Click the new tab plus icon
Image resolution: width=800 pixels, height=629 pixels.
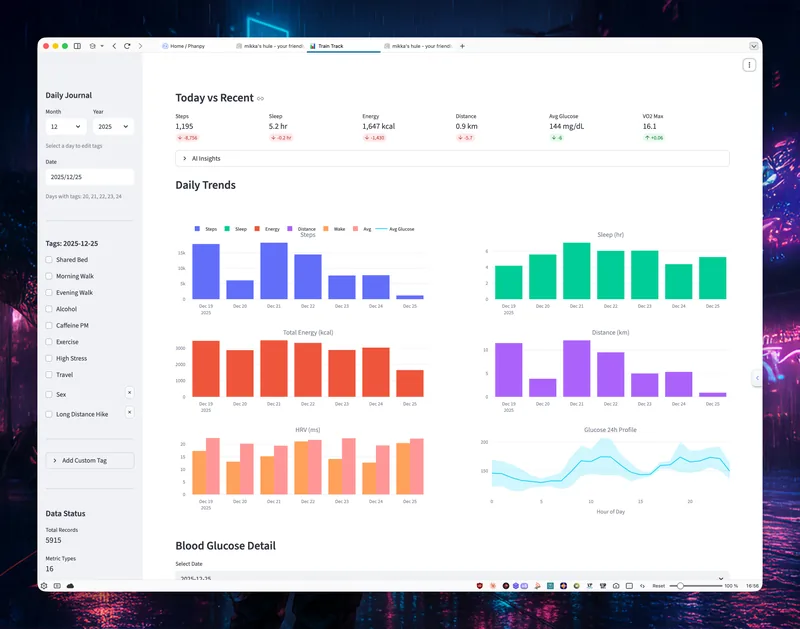[x=462, y=46]
